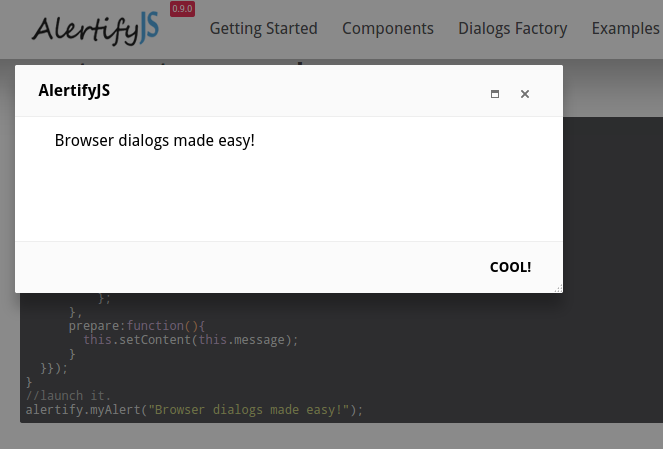Click the prepare:function(){ code line
The width and height of the screenshot is (663, 449).
point(137,326)
